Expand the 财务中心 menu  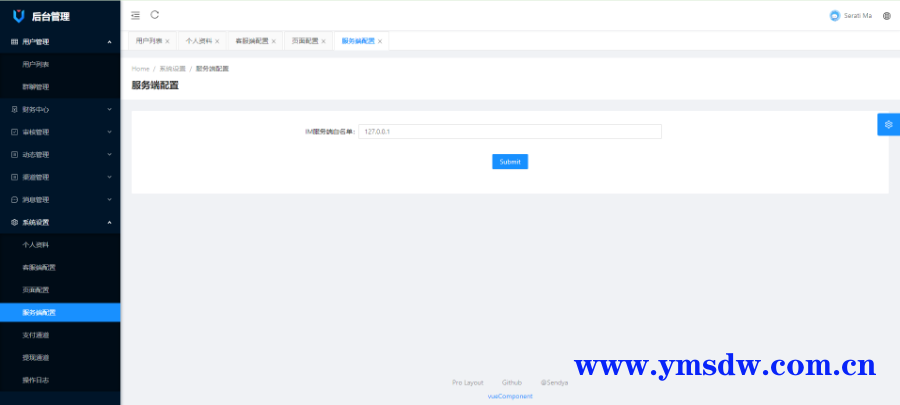tap(60, 109)
